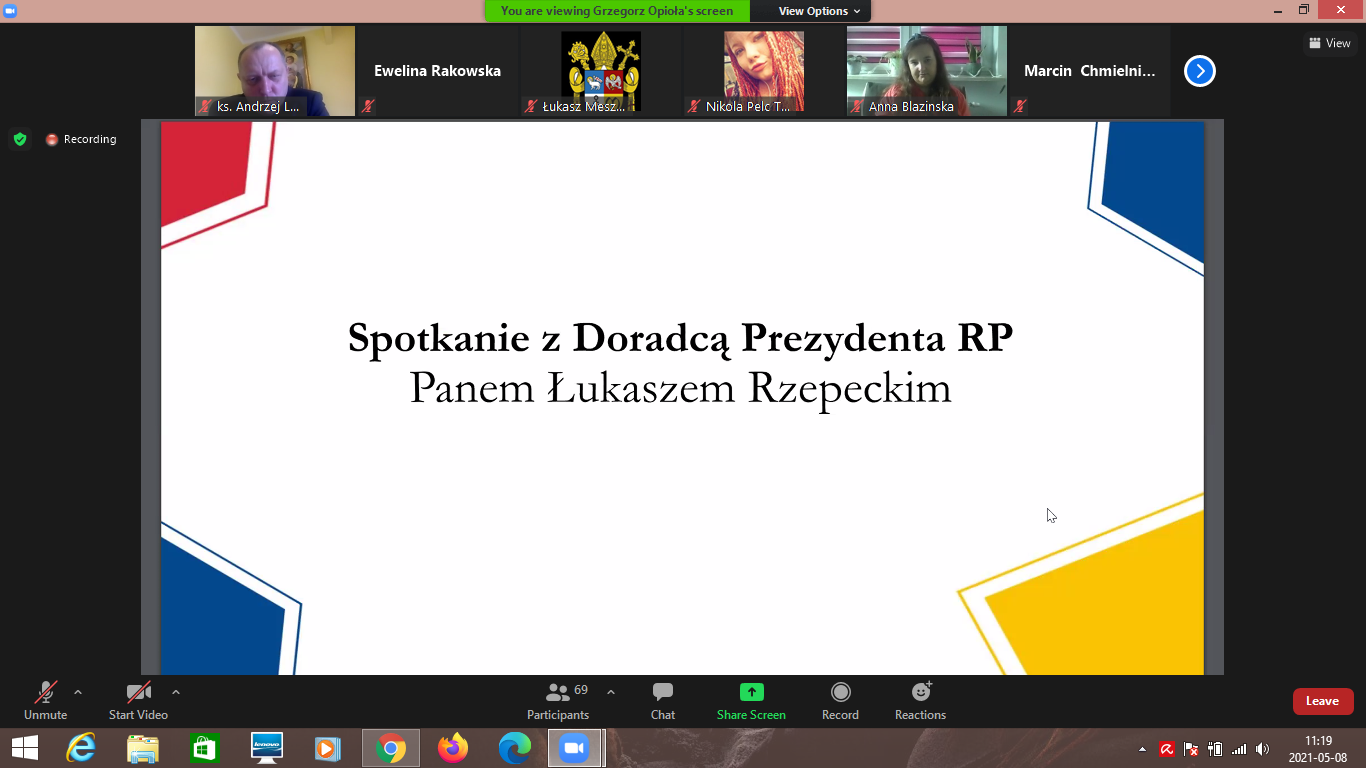
Task: Click the slide title 'Spotkanie z Doradcą Prezydenta RP'
Action: (680, 337)
